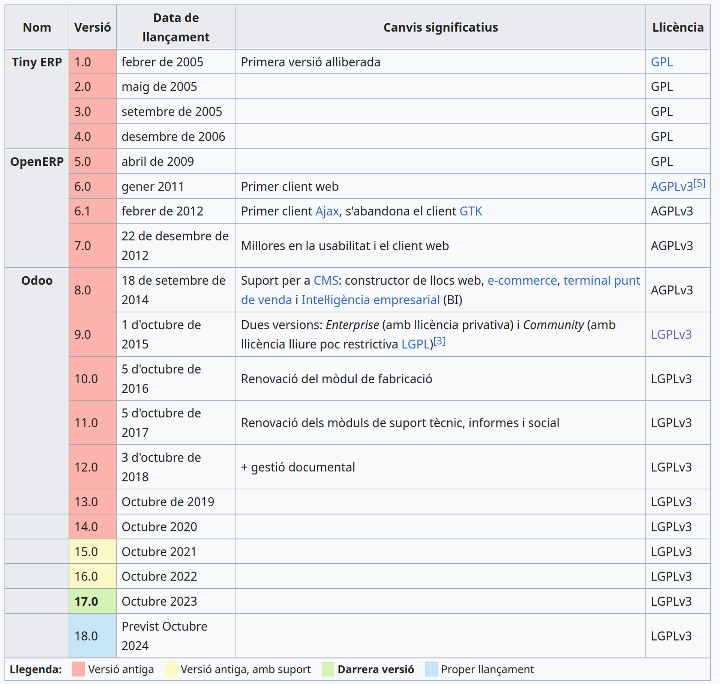Select the 'Odoo' name cell
720x684 pixels.
point(37,391)
